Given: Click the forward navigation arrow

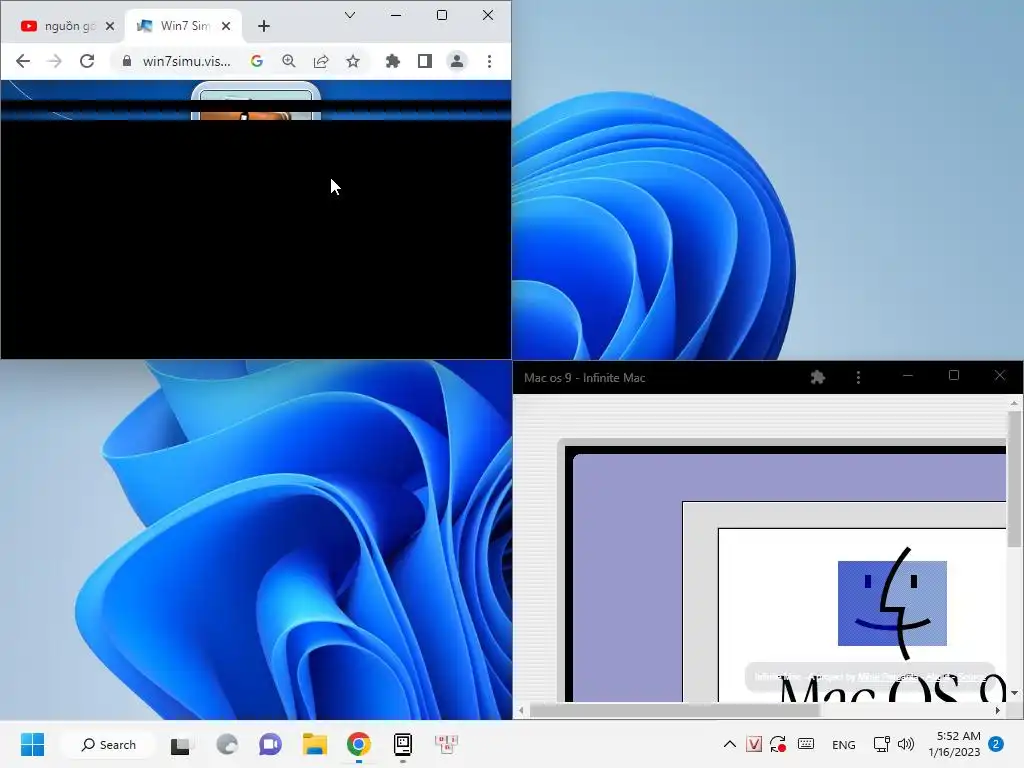Looking at the screenshot, I should 55,61.
